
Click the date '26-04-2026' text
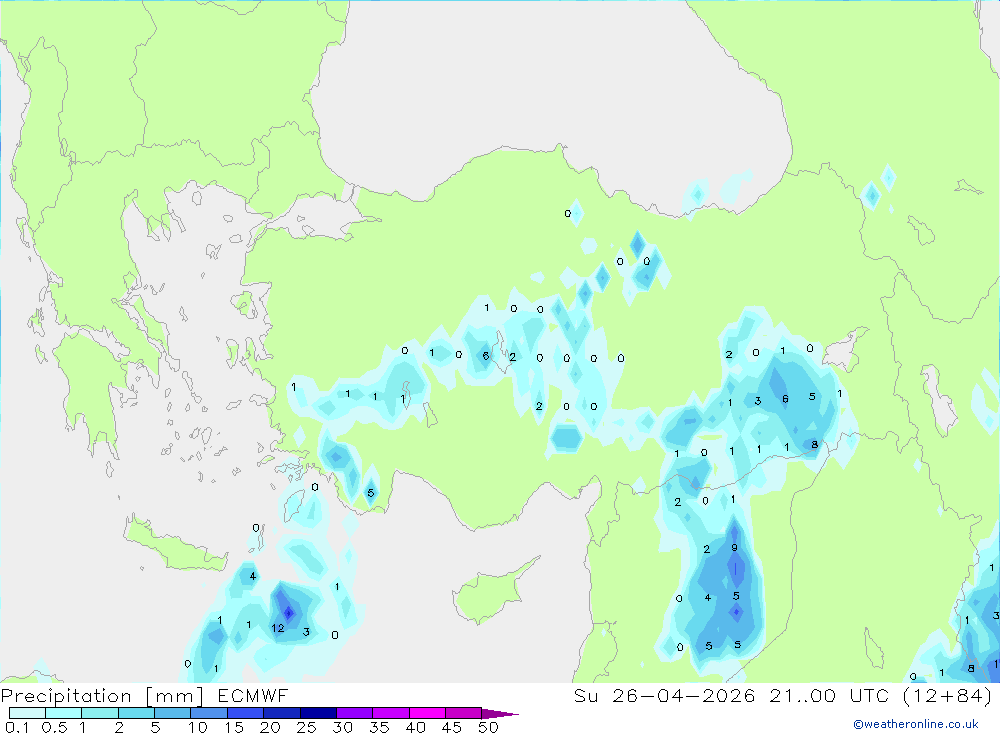coord(684,695)
